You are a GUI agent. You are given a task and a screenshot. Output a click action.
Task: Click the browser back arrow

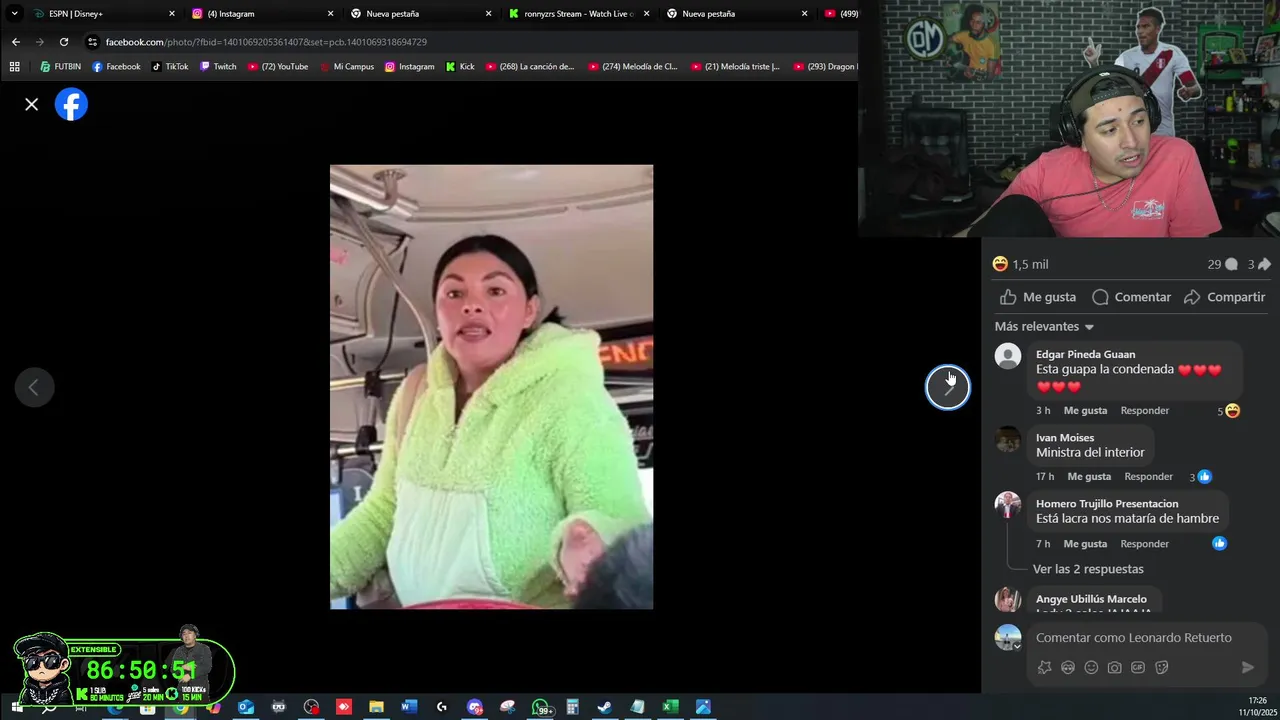(x=15, y=42)
